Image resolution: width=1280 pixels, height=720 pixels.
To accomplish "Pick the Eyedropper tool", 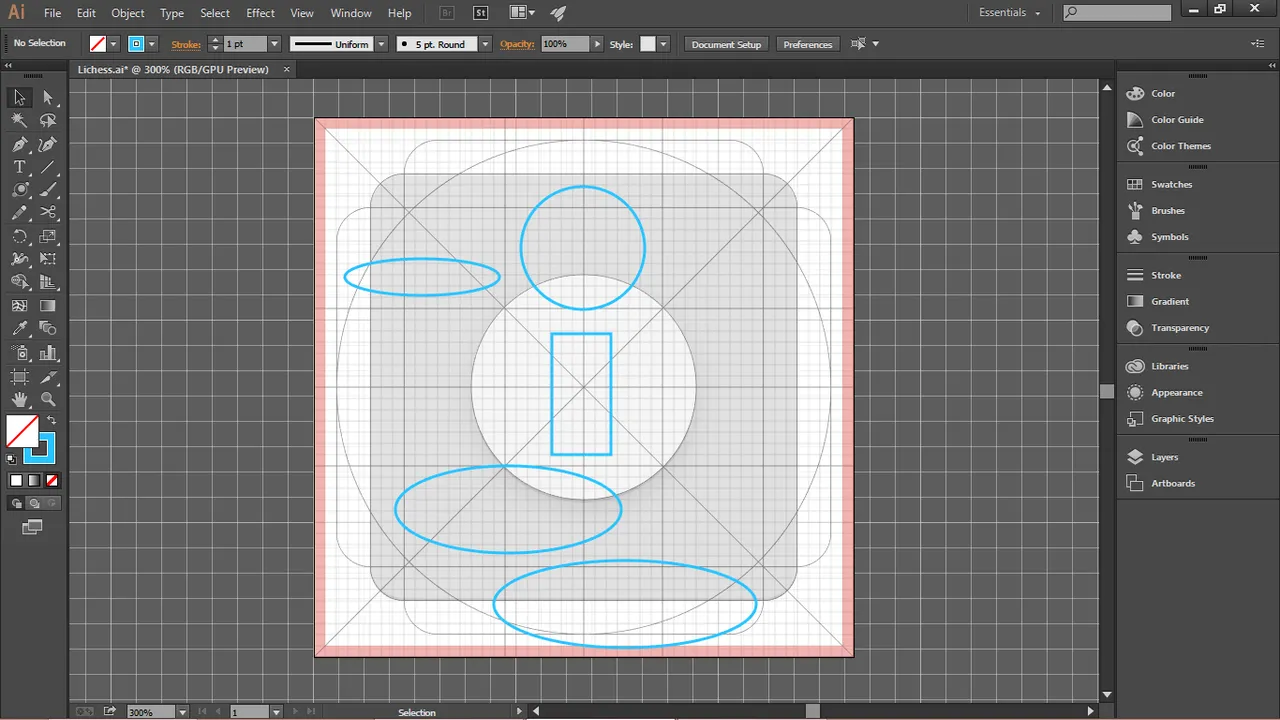I will 19,329.
